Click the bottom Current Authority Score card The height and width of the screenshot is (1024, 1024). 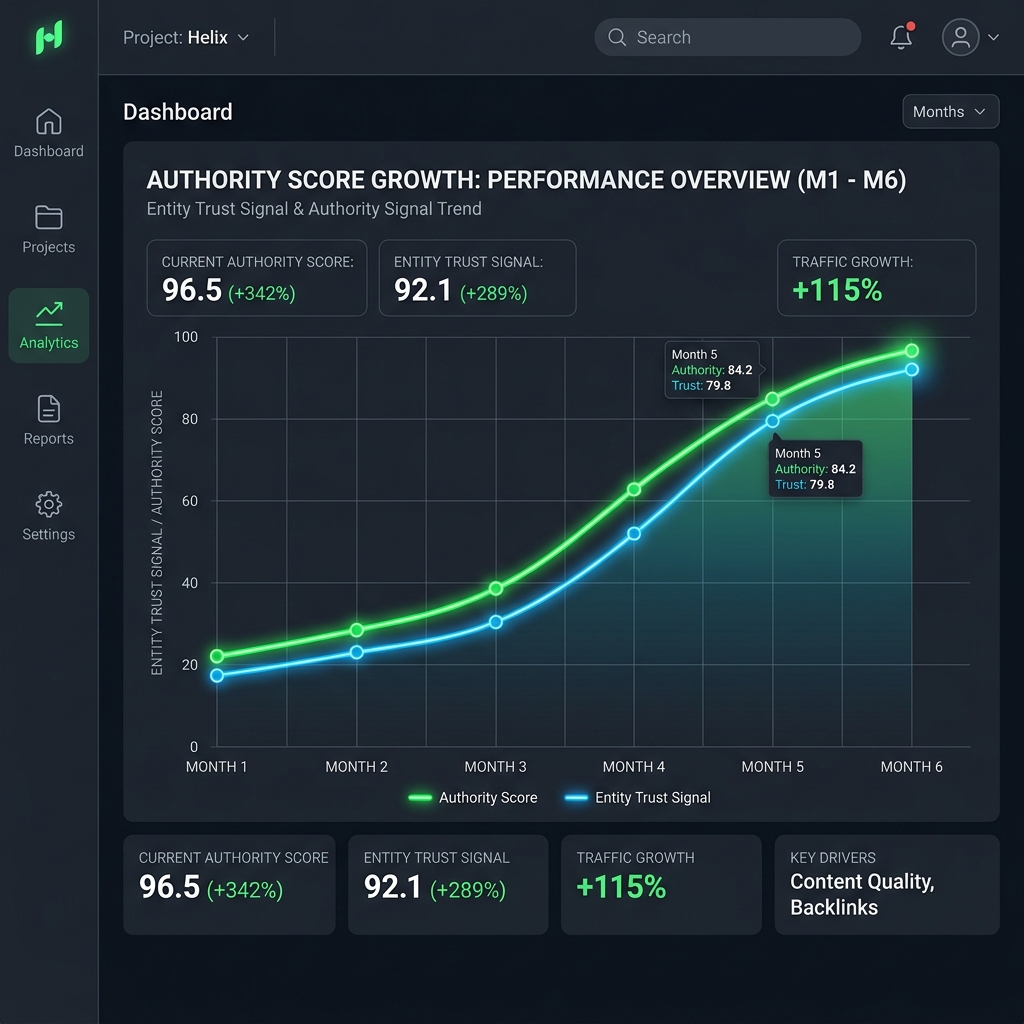(229, 884)
